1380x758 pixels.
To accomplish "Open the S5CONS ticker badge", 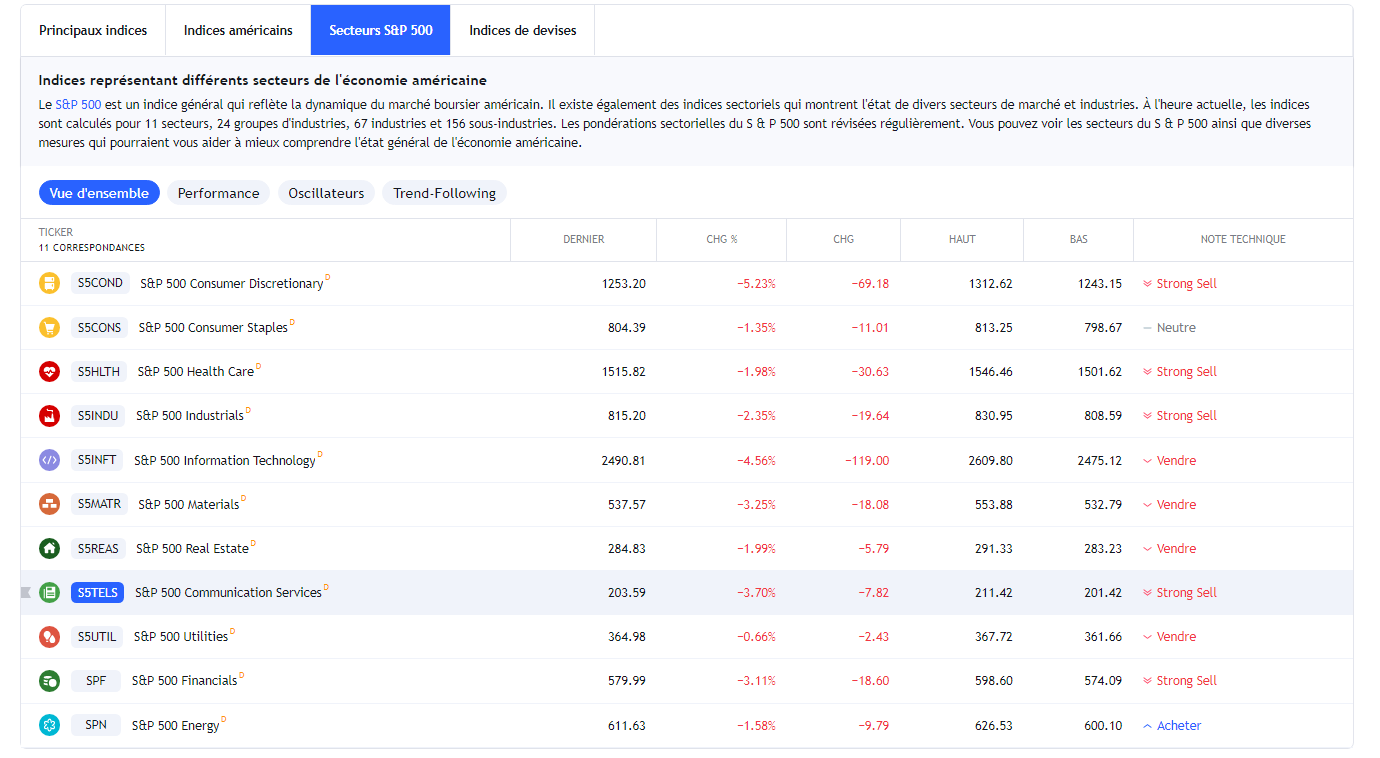I will 99,328.
